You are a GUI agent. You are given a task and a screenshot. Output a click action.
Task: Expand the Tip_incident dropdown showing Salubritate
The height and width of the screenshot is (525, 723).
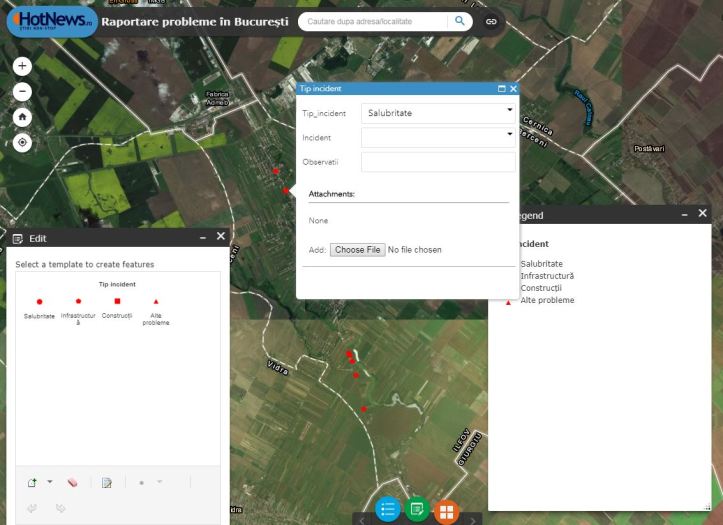click(509, 113)
